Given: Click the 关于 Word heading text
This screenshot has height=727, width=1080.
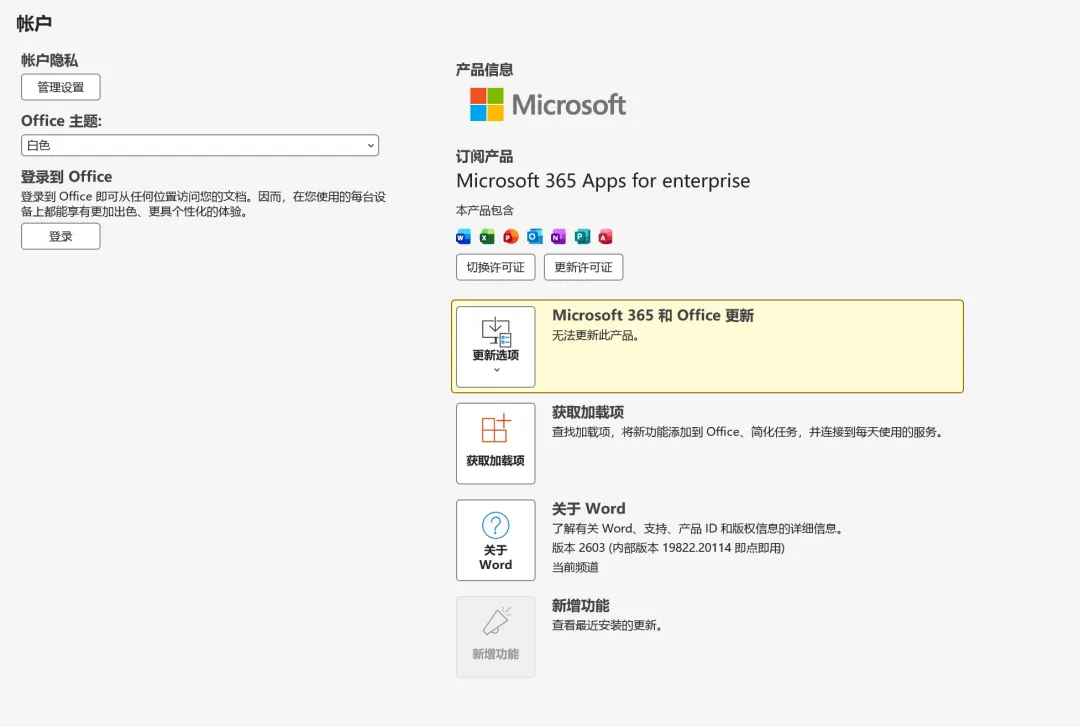Looking at the screenshot, I should 589,509.
